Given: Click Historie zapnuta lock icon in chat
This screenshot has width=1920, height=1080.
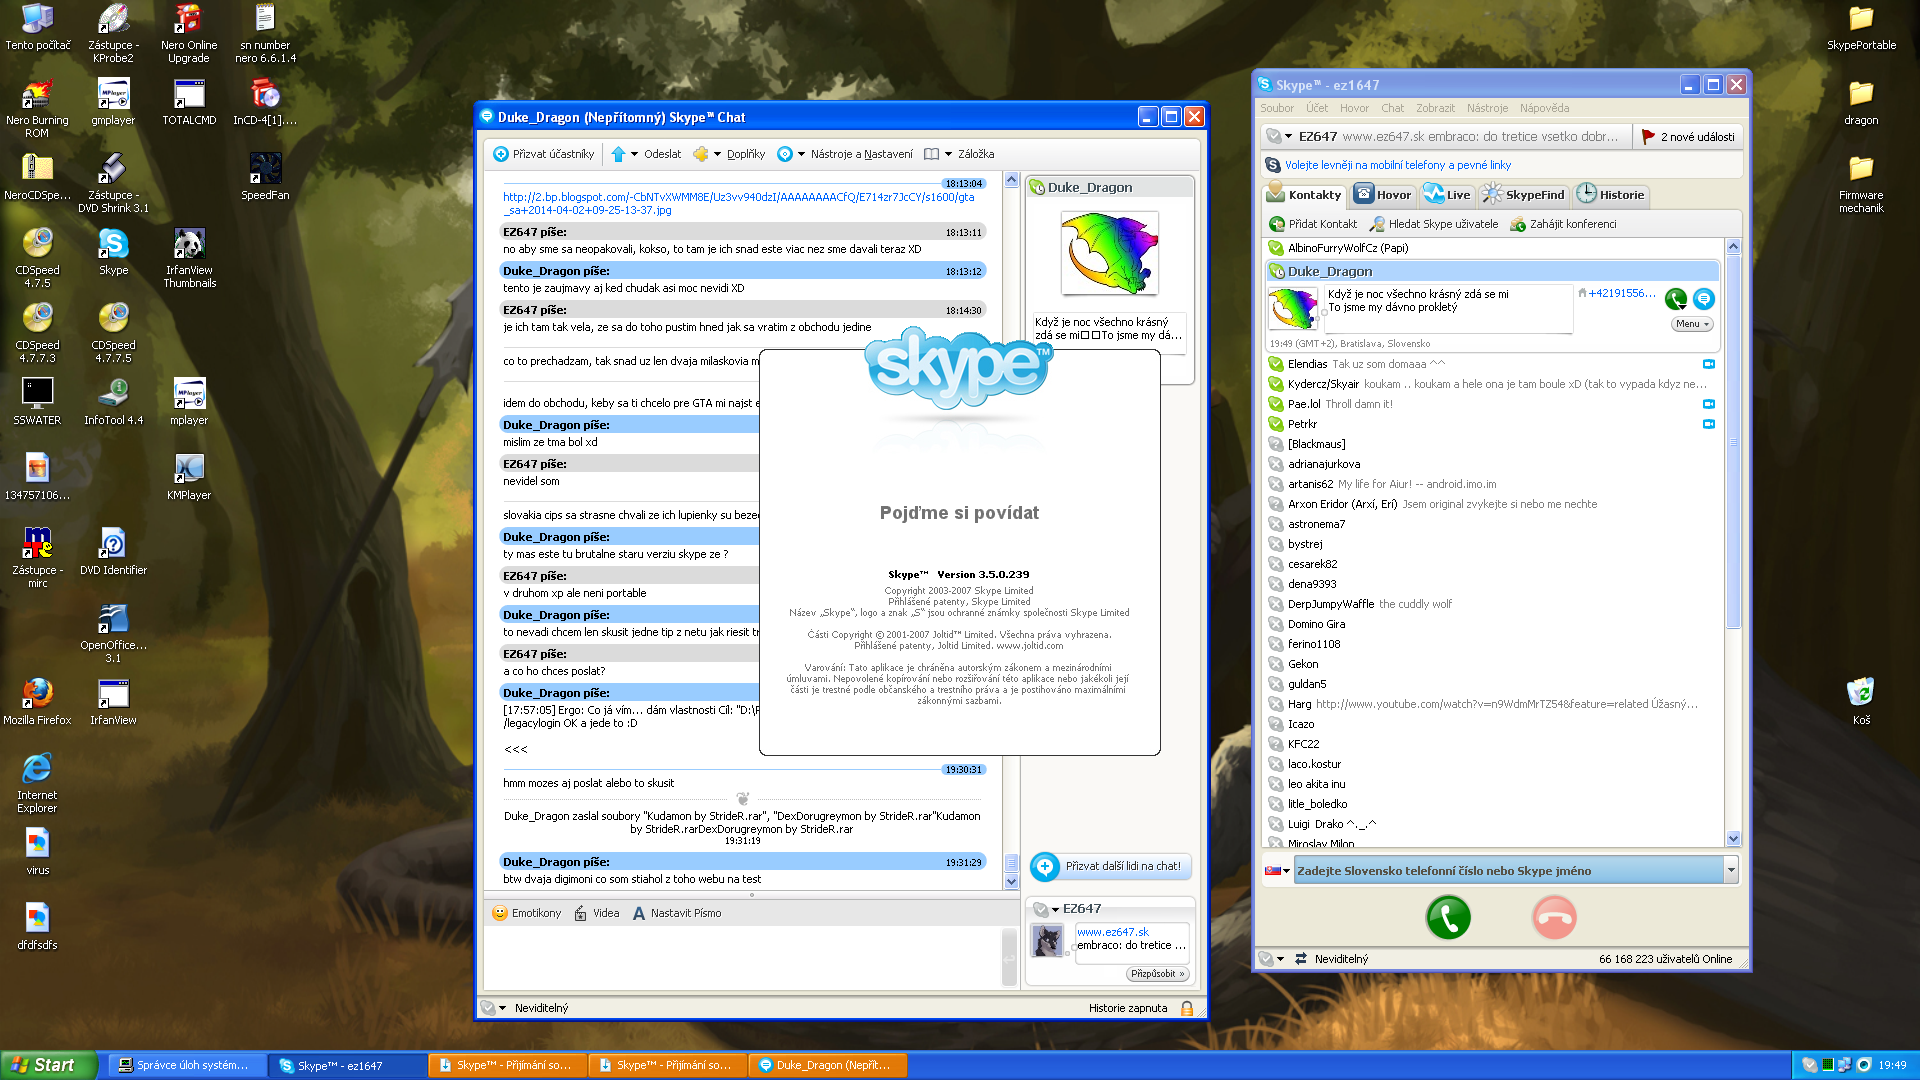Looking at the screenshot, I should [1187, 1008].
